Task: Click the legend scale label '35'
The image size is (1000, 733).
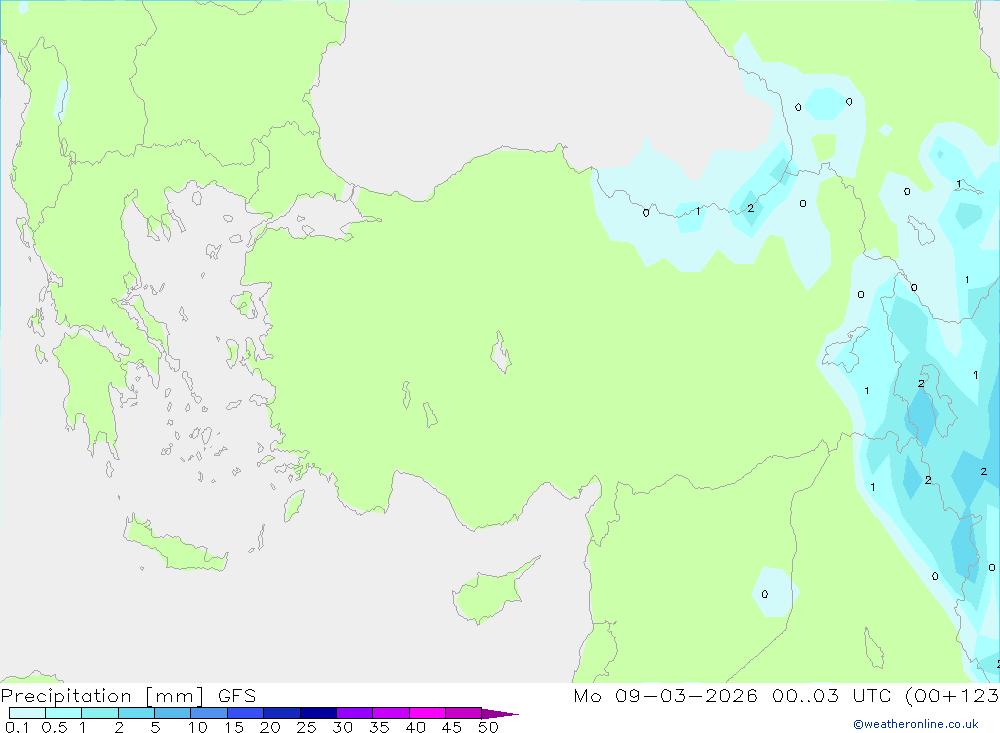Action: [x=379, y=727]
